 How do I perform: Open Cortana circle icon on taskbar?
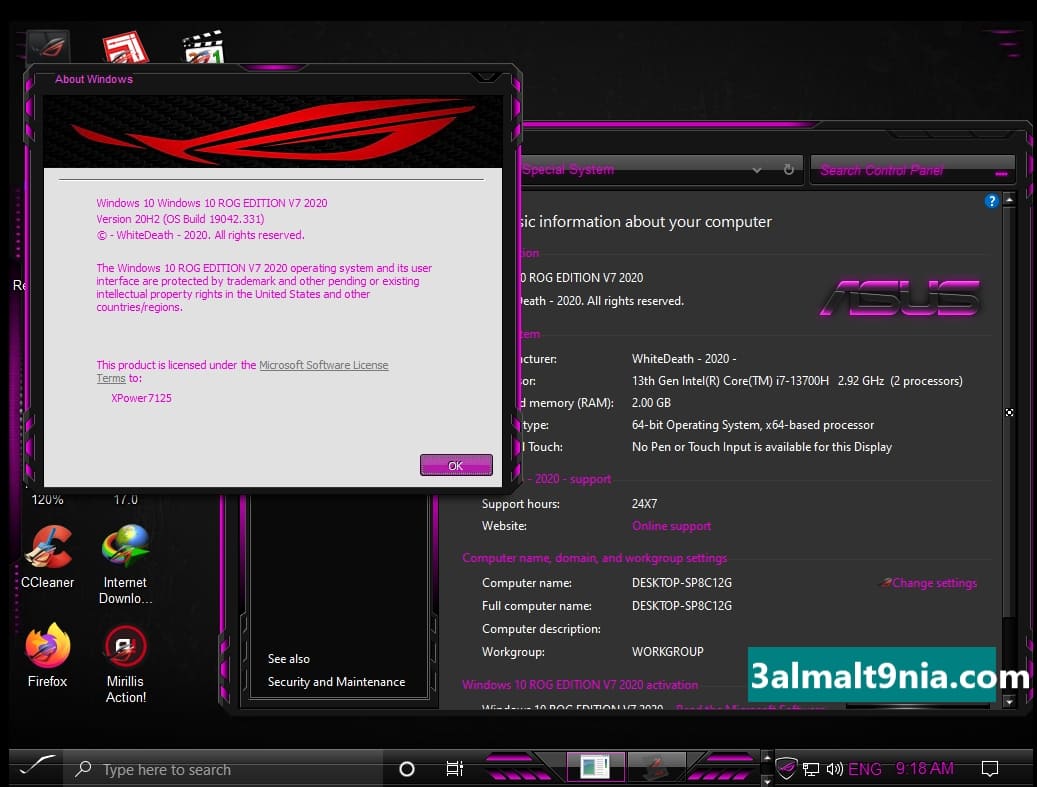click(407, 768)
